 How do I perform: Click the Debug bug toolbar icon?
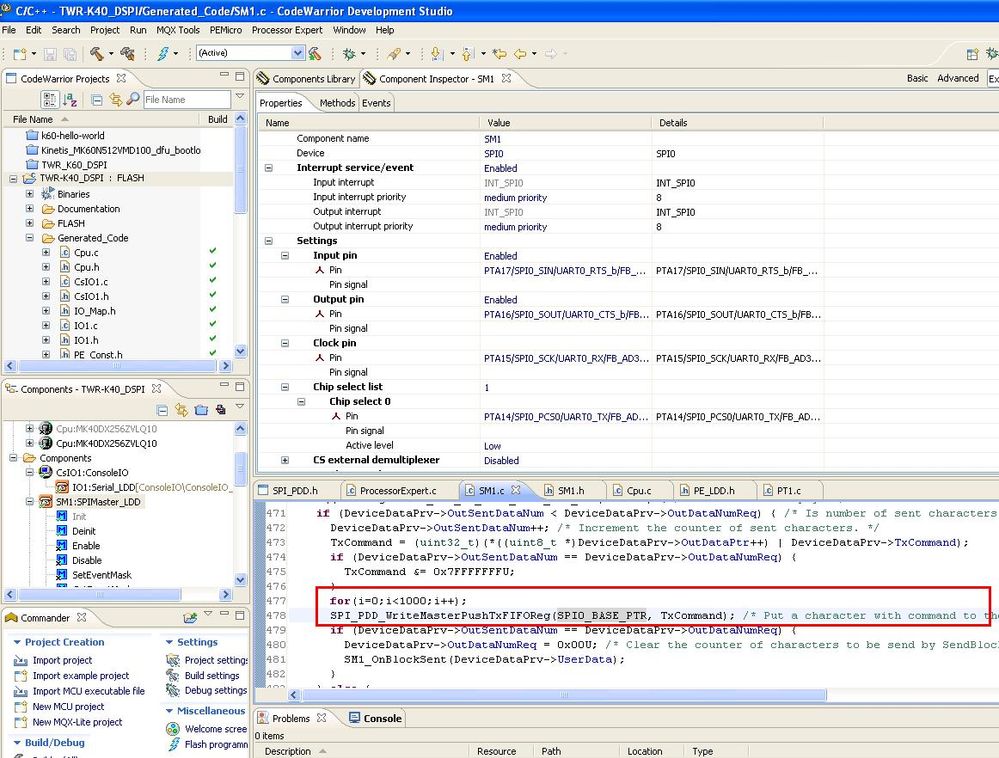tap(349, 54)
